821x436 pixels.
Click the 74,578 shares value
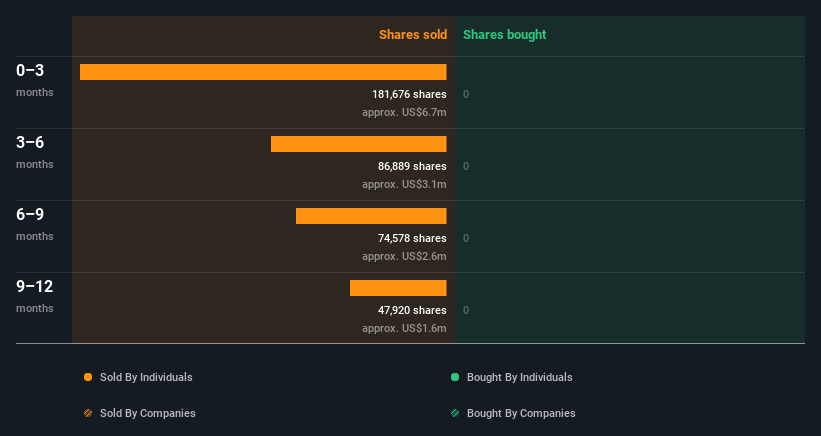(x=412, y=238)
